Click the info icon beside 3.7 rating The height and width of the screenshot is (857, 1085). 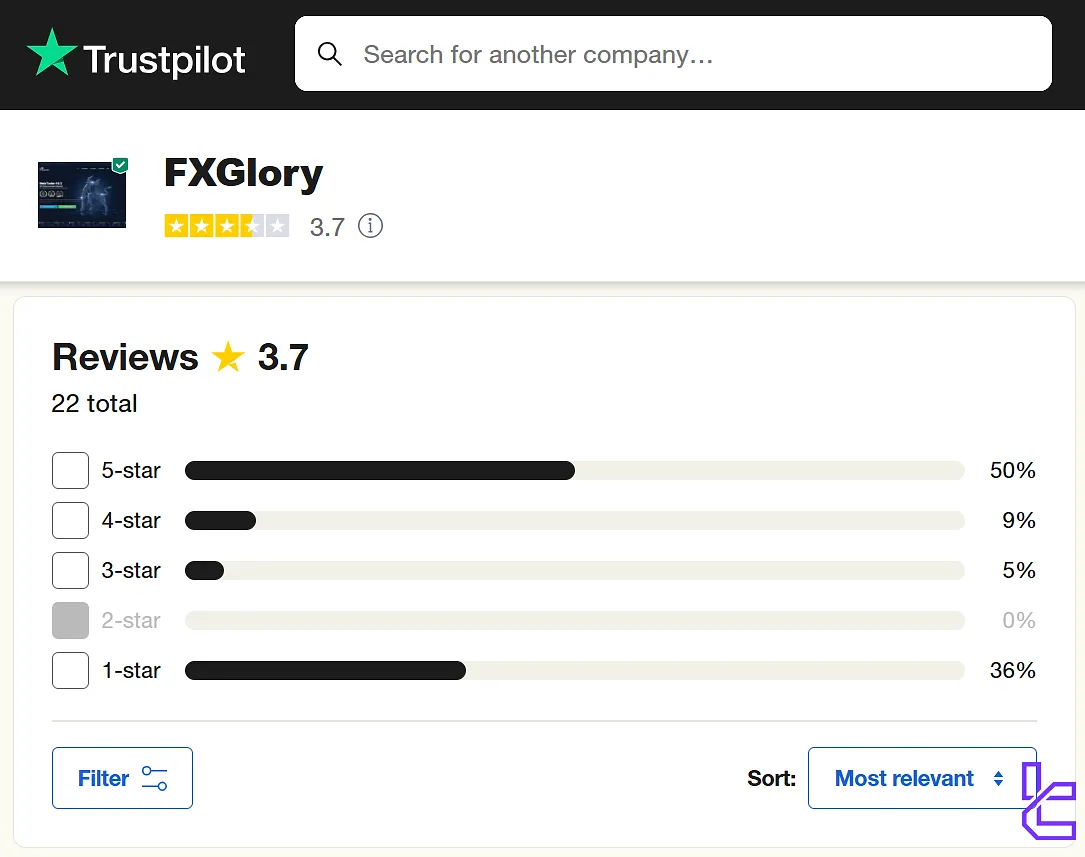370,226
